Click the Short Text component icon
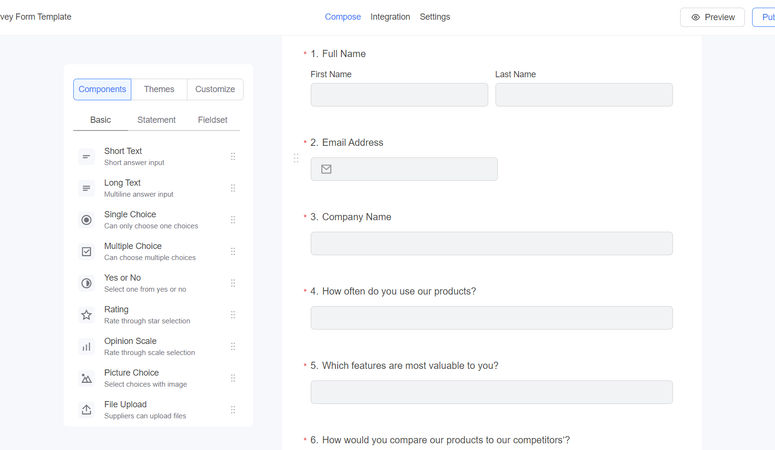This screenshot has width=775, height=450. (87, 156)
